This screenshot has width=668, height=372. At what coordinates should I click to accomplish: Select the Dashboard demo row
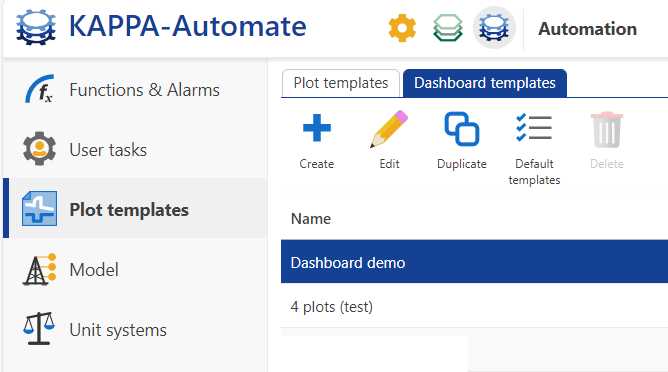pyautogui.click(x=475, y=262)
